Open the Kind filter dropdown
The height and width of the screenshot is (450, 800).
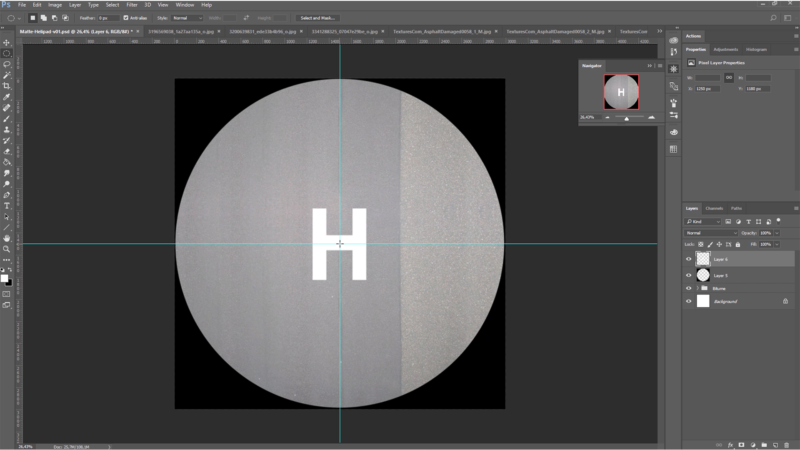pos(703,221)
